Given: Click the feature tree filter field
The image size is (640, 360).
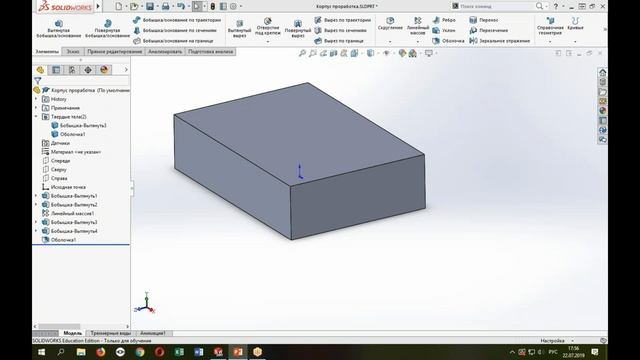Looking at the screenshot, I should point(85,80).
